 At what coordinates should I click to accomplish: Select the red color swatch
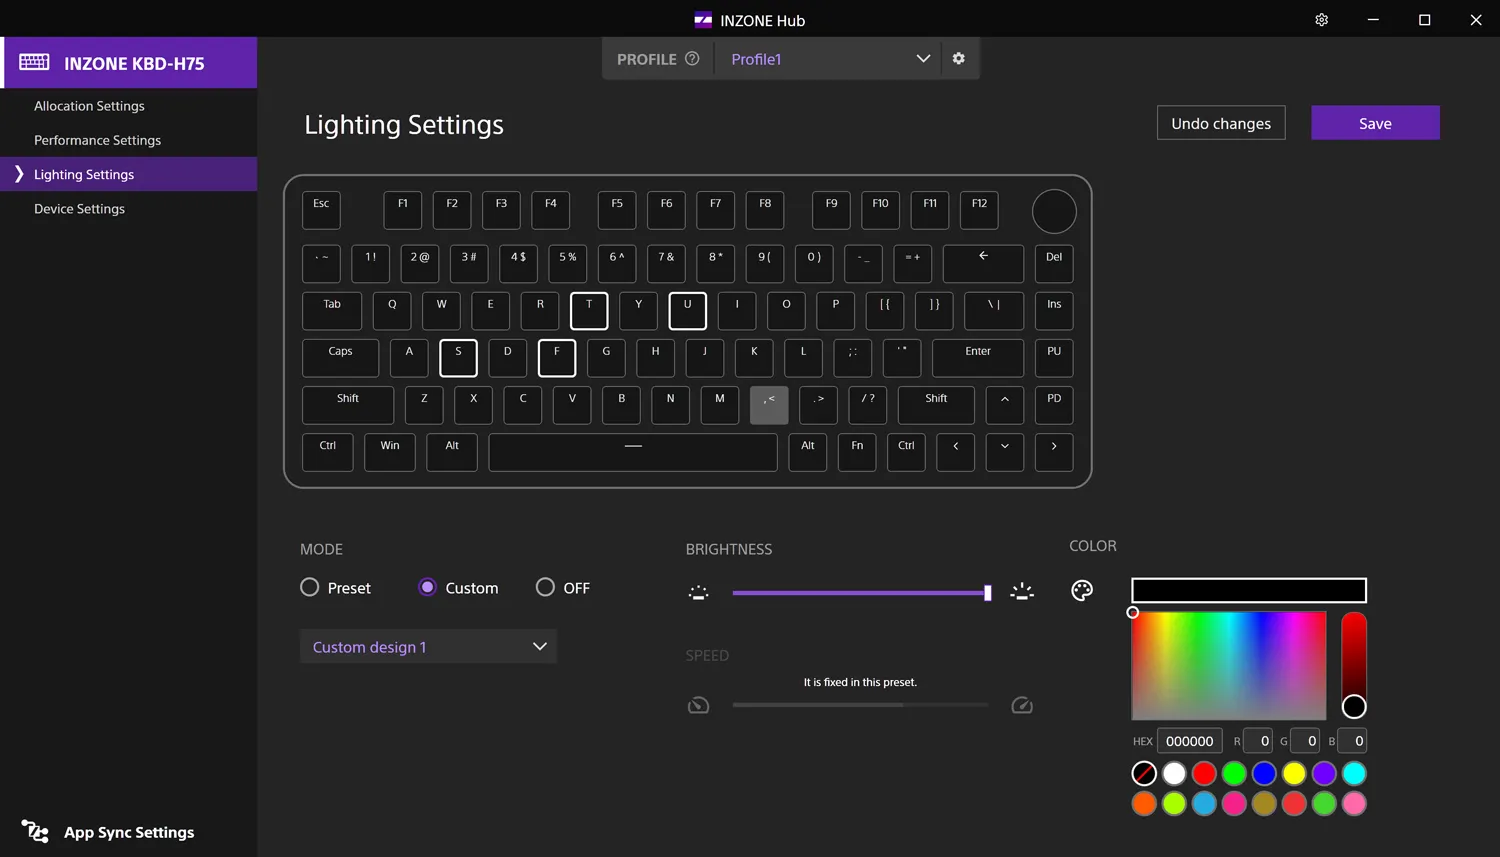point(1204,773)
